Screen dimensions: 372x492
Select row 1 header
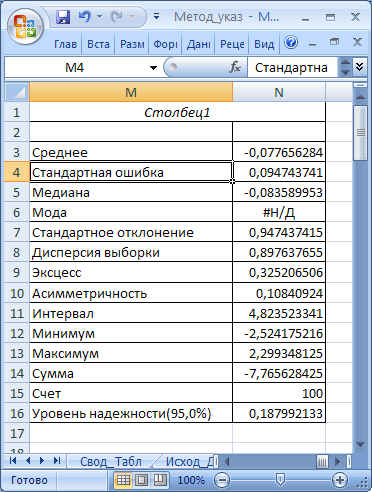tap(17, 112)
